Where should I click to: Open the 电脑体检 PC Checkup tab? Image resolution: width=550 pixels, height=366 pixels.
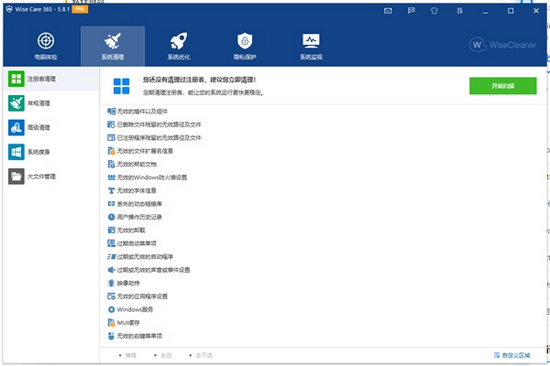tap(46, 46)
